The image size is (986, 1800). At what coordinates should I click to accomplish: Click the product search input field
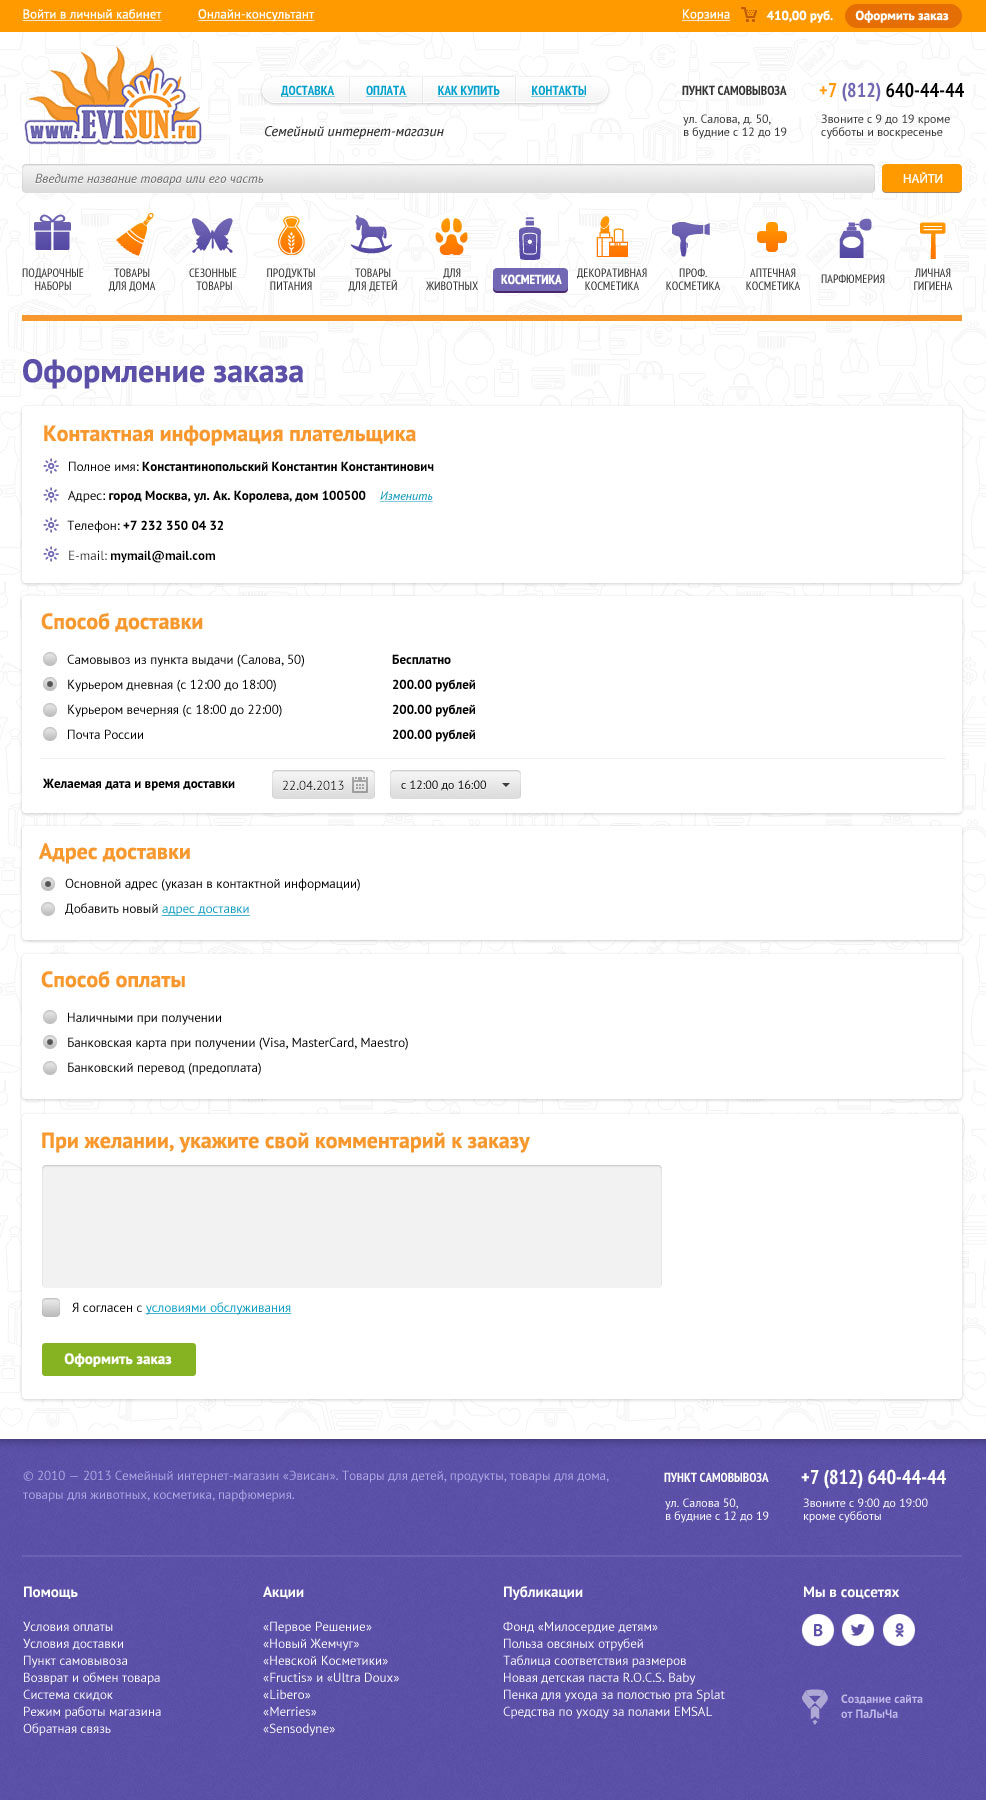pyautogui.click(x=448, y=179)
